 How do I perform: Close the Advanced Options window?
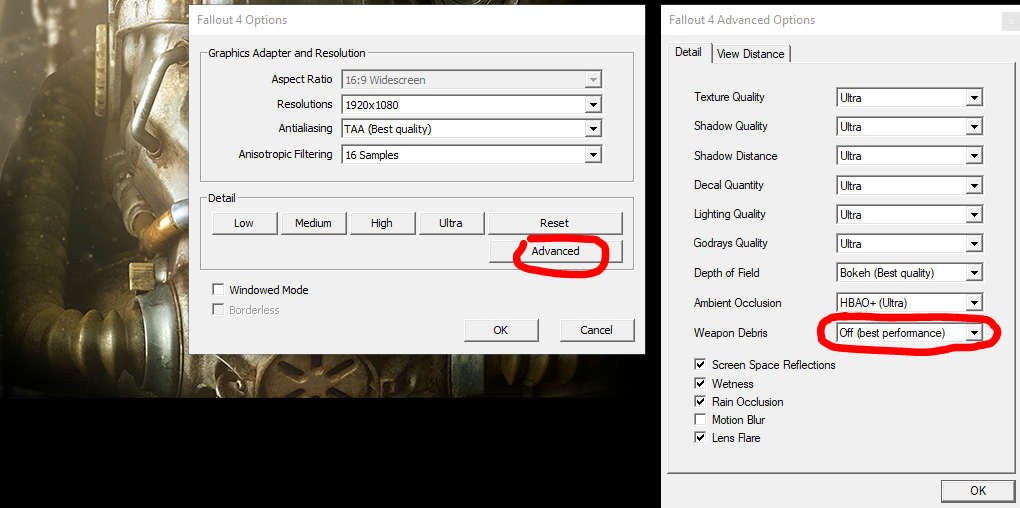(1011, 21)
